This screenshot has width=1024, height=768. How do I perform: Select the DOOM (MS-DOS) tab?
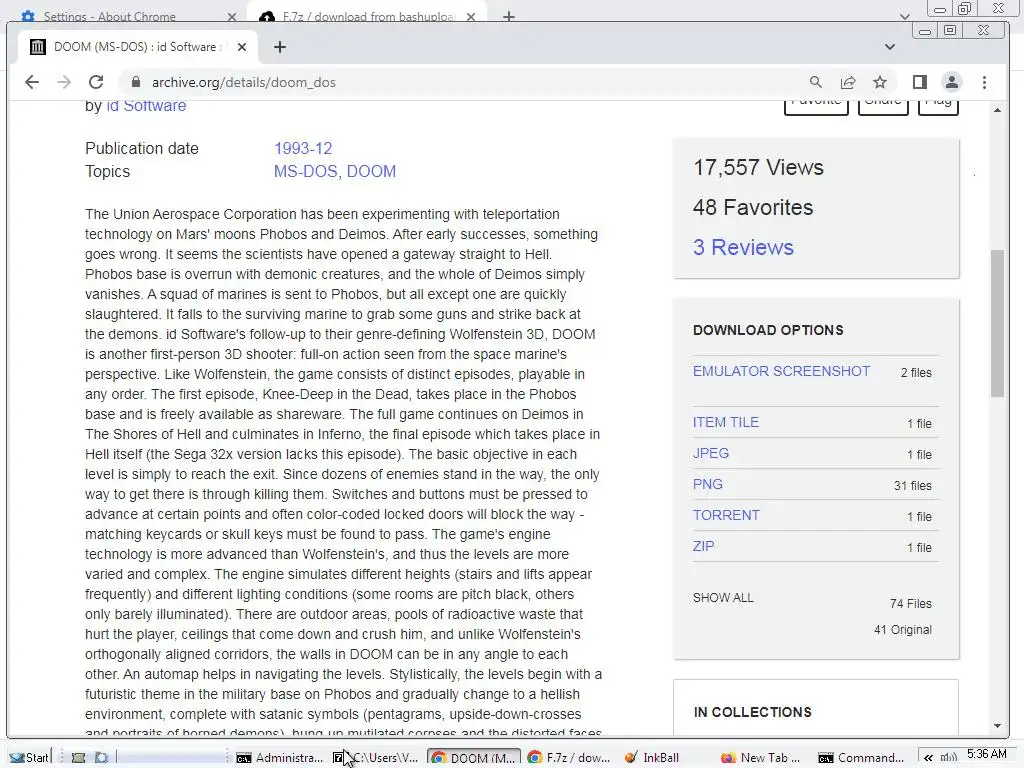pos(137,47)
